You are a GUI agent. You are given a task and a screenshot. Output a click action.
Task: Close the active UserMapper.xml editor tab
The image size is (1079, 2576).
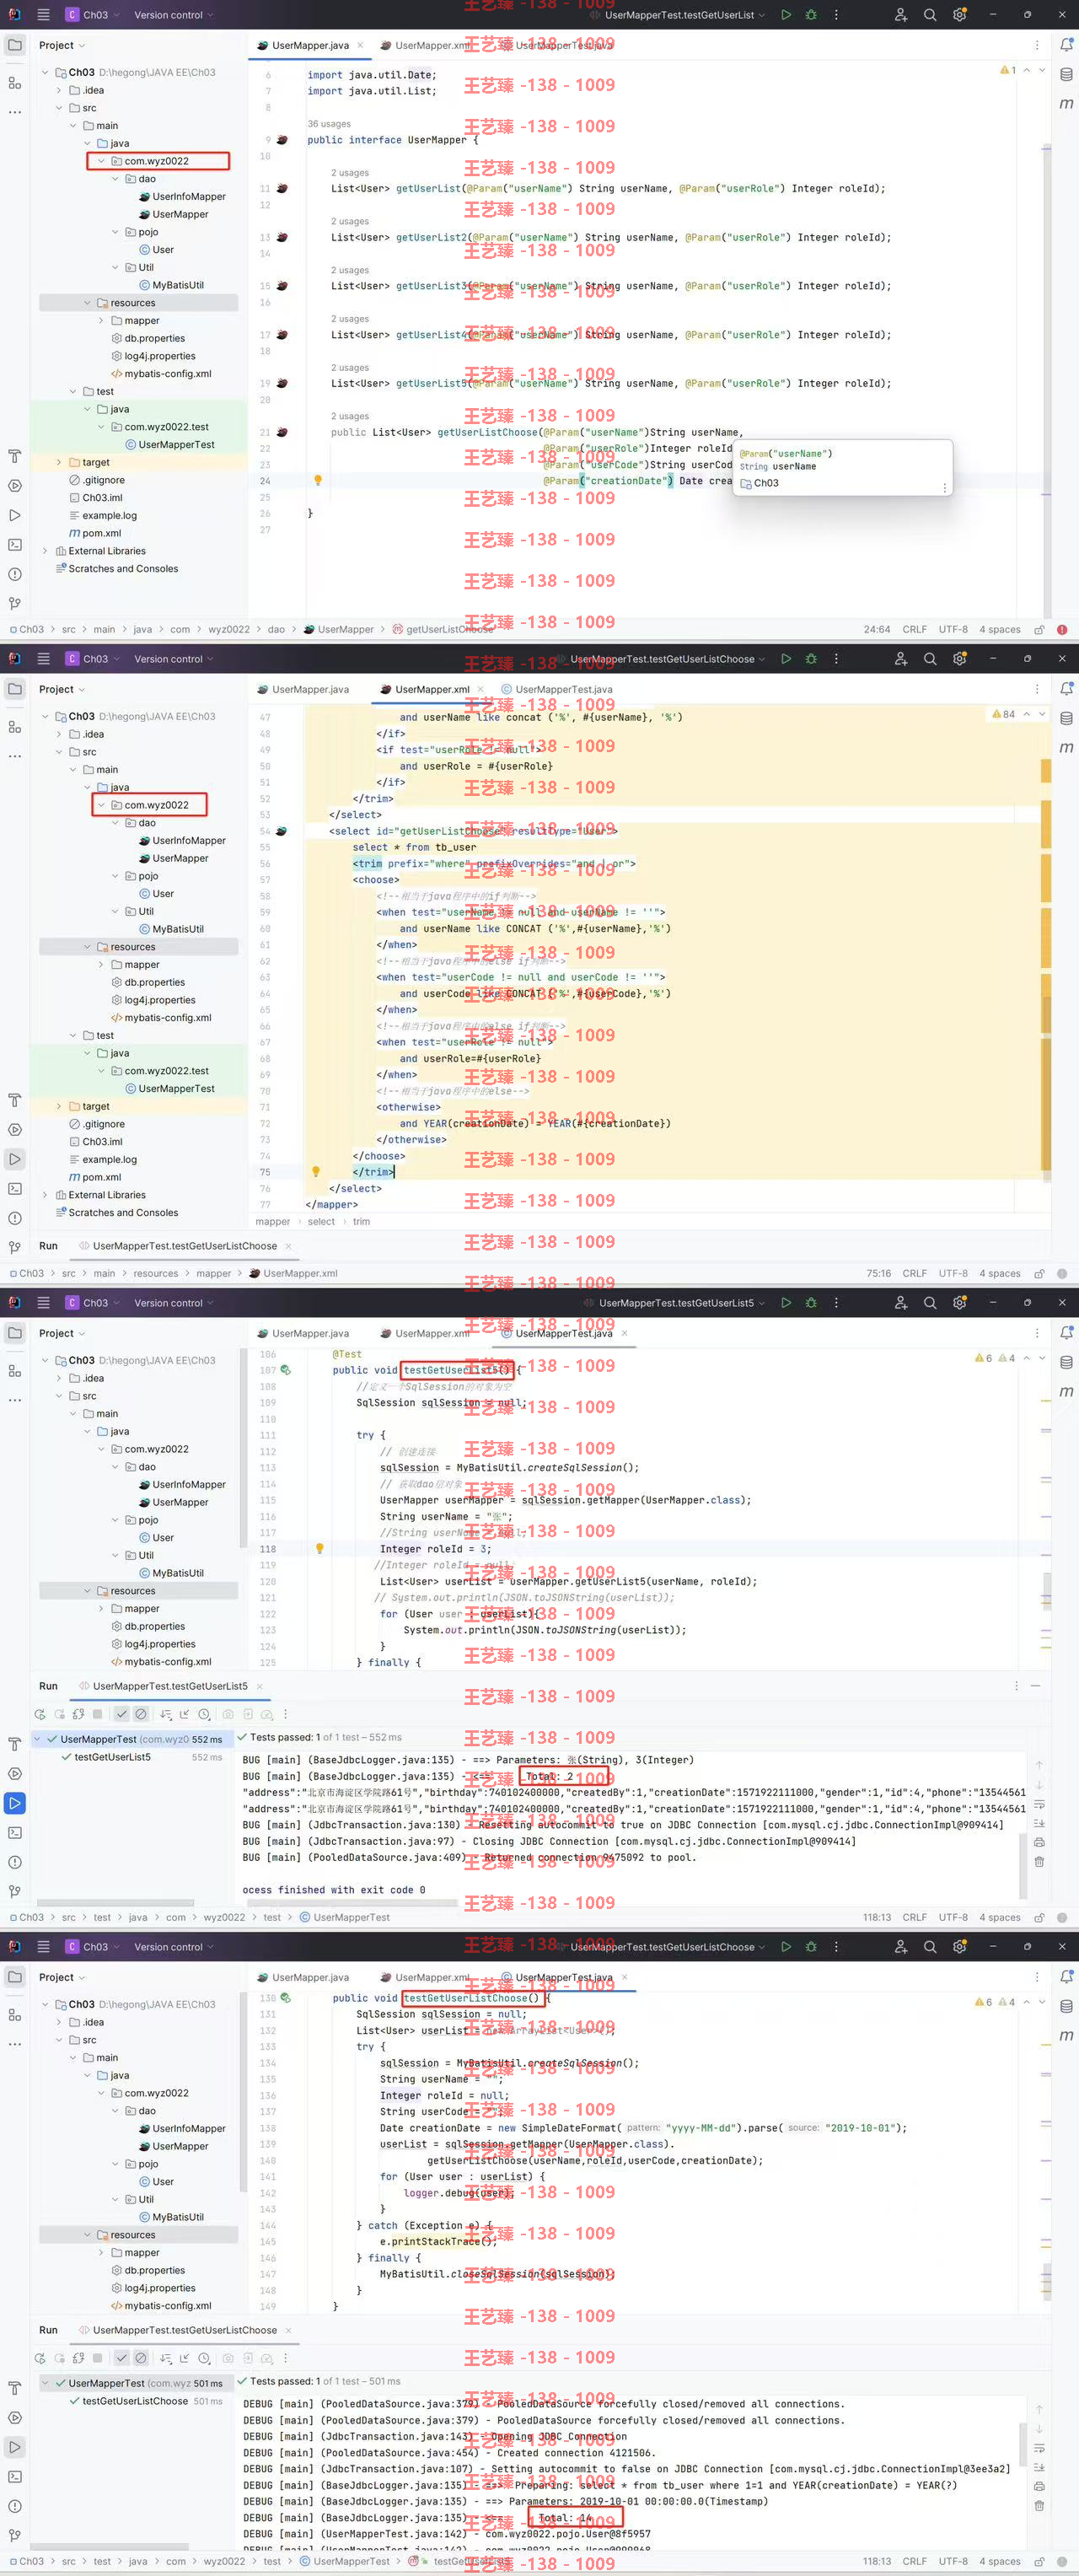tap(481, 689)
